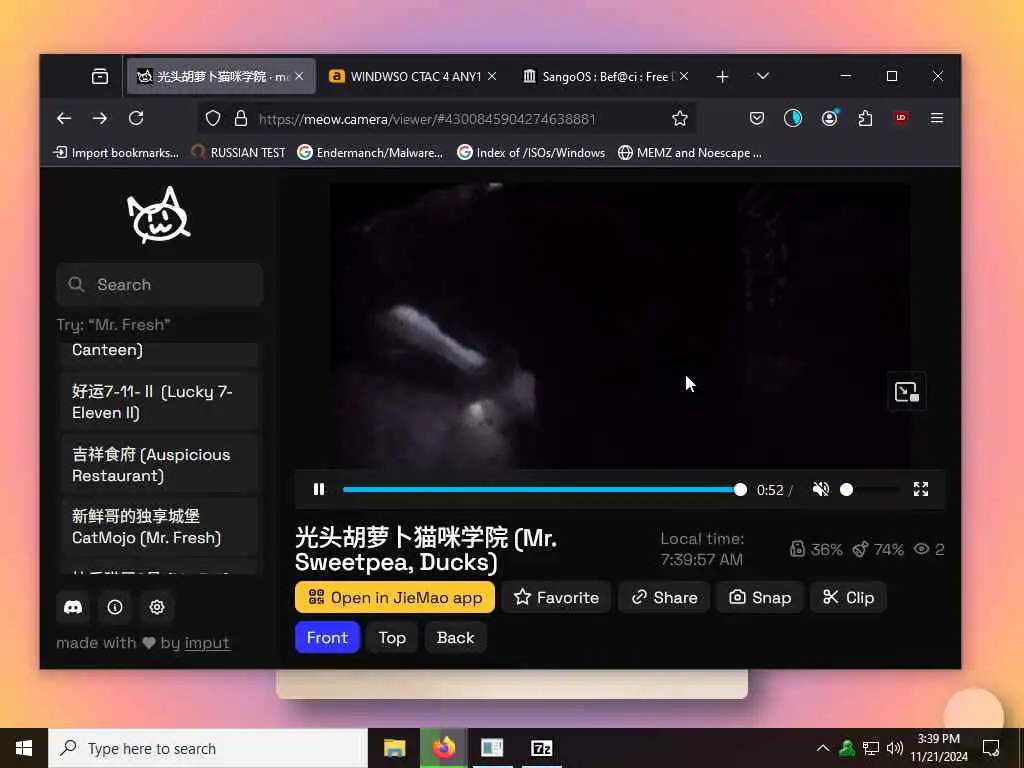Click the Share button
This screenshot has width=1024, height=768.
point(664,597)
